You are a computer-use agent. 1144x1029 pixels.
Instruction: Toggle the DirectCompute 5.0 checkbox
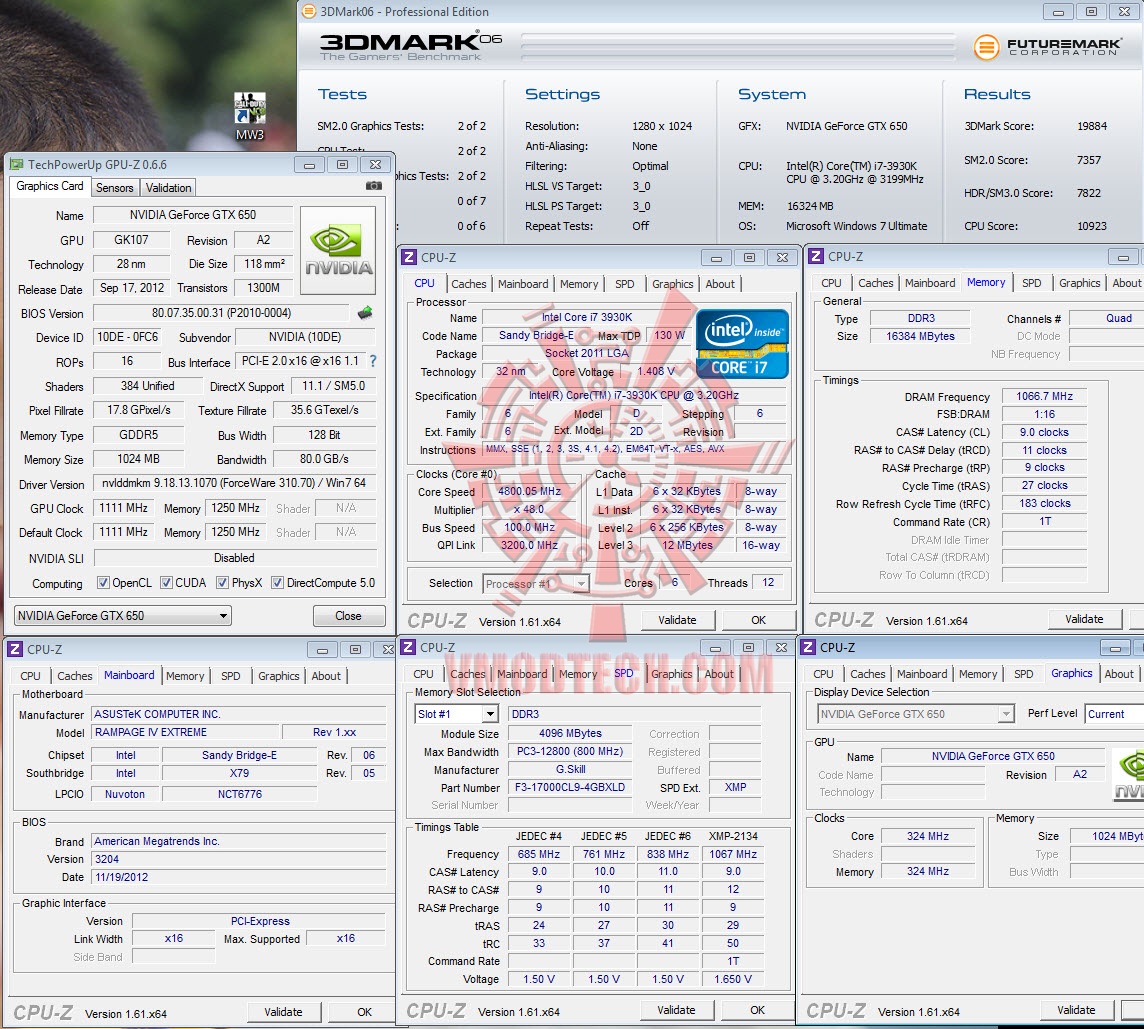(x=277, y=582)
